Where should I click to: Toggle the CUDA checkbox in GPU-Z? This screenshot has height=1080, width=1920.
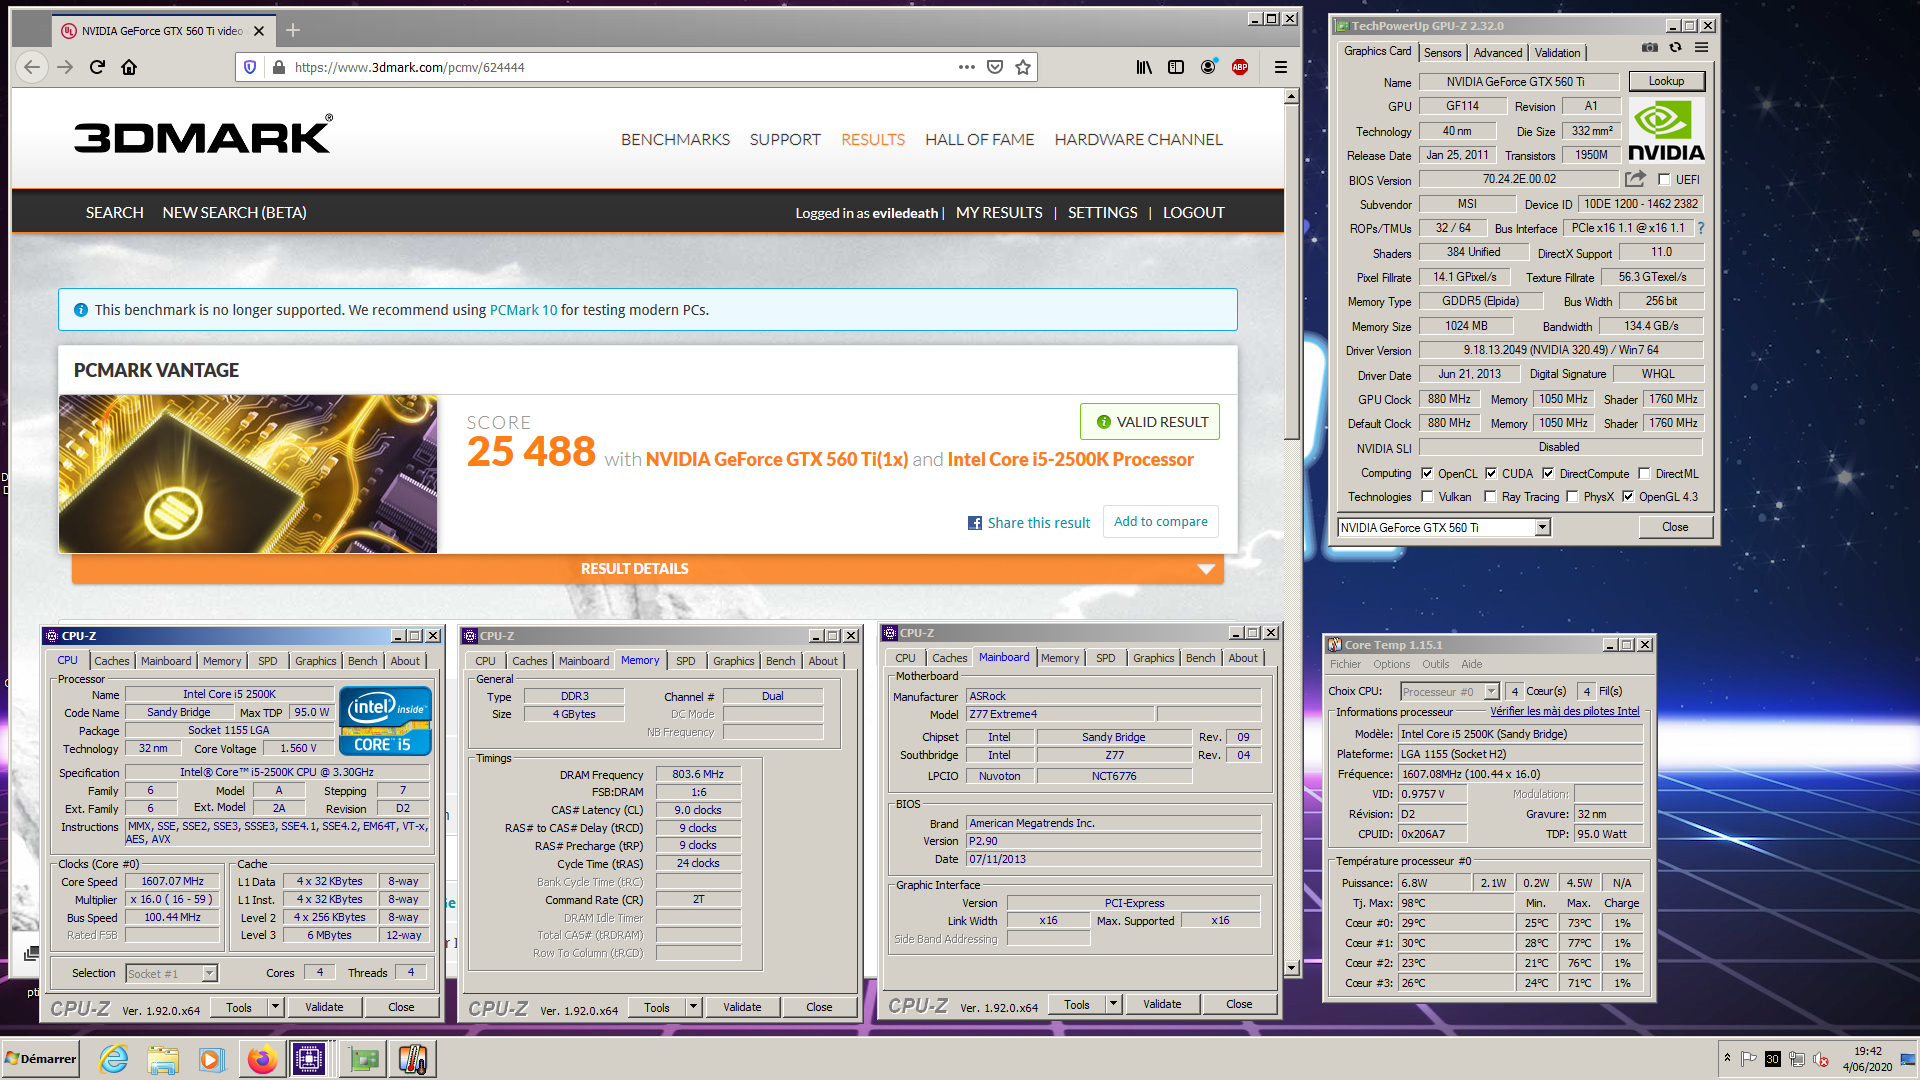click(x=1491, y=474)
